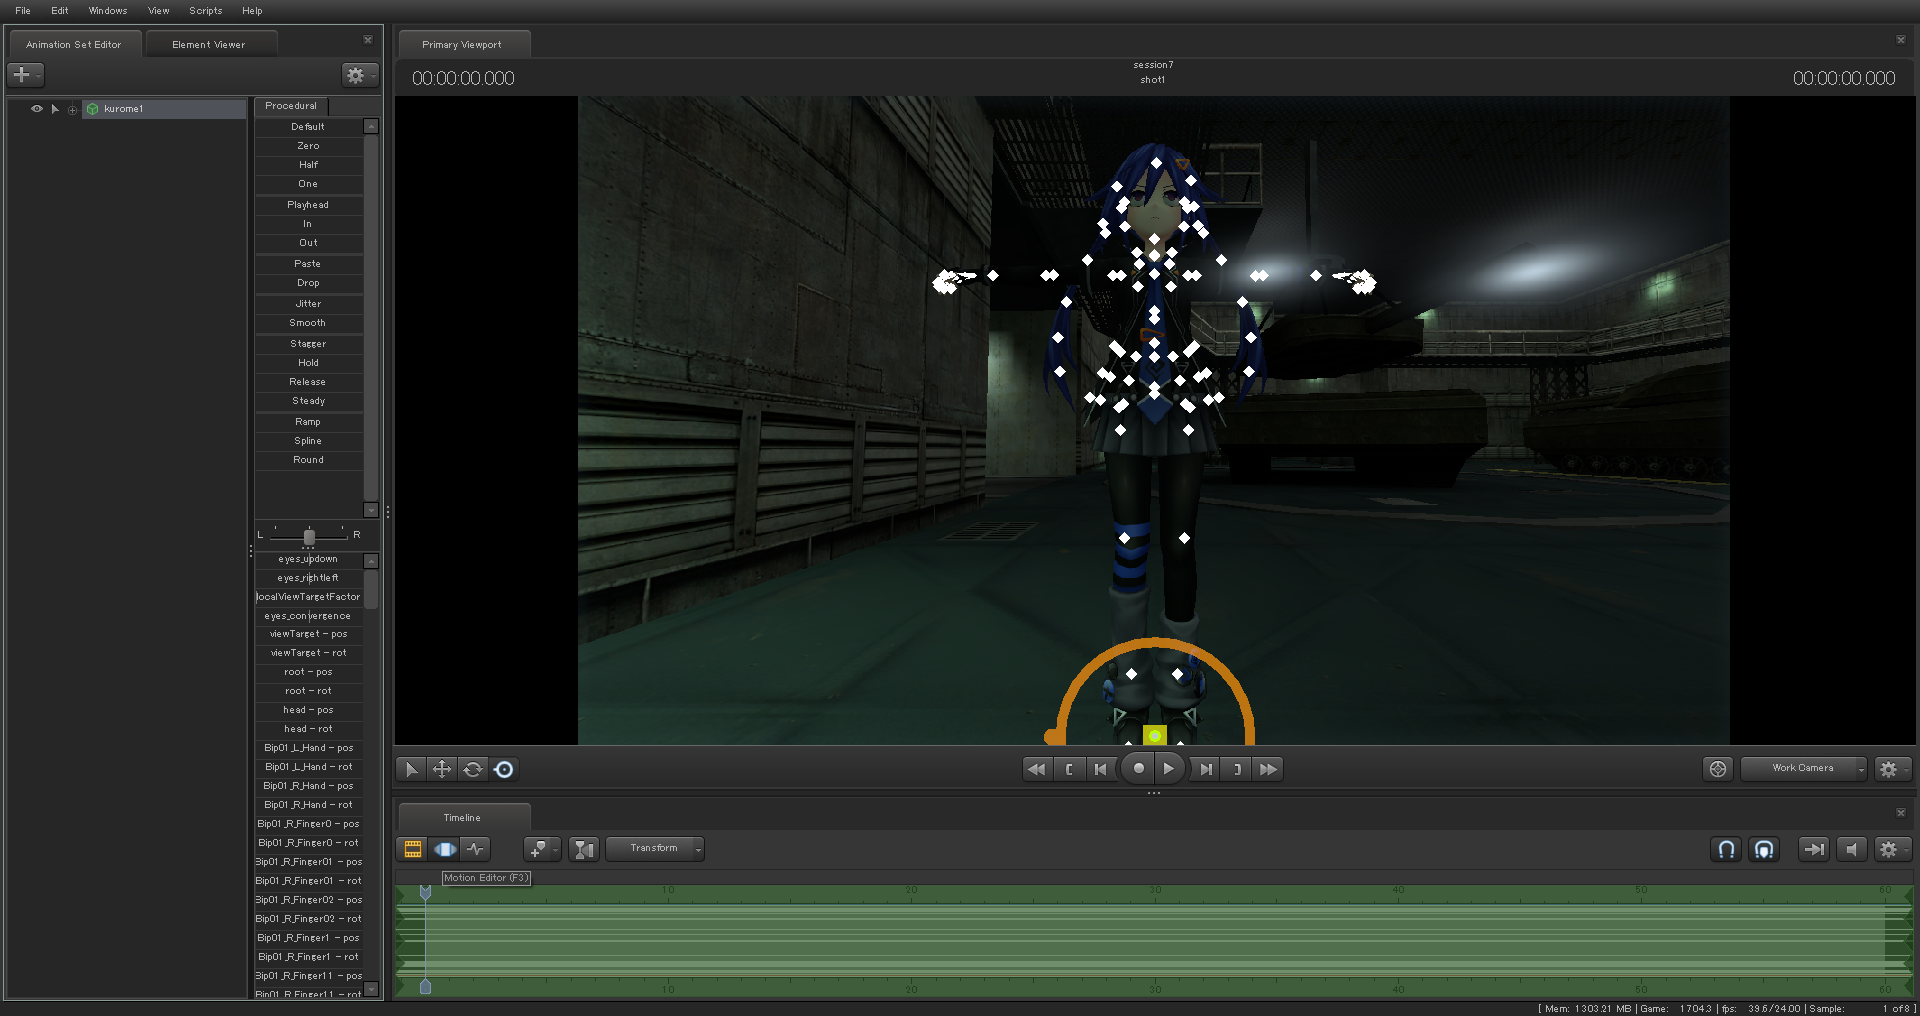This screenshot has height=1016, width=1920.
Task: Click the Jitter procedural preset
Action: point(308,304)
